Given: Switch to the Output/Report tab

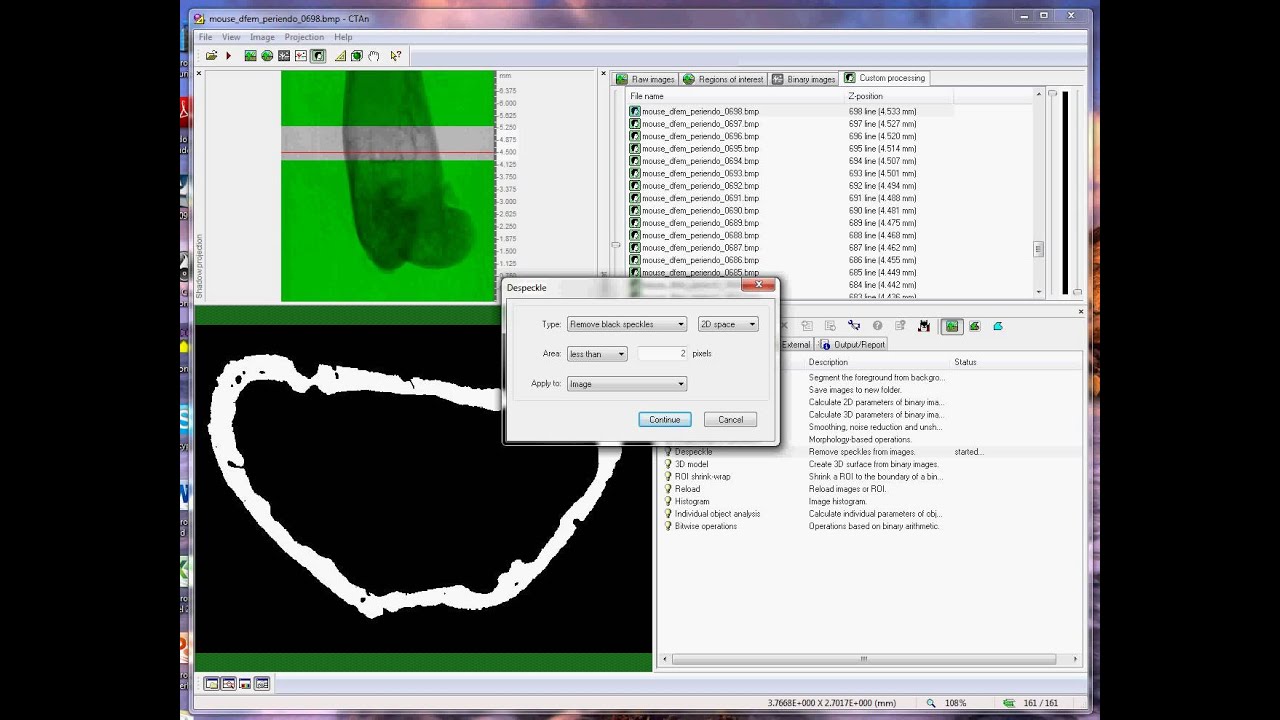Looking at the screenshot, I should pyautogui.click(x=852, y=345).
